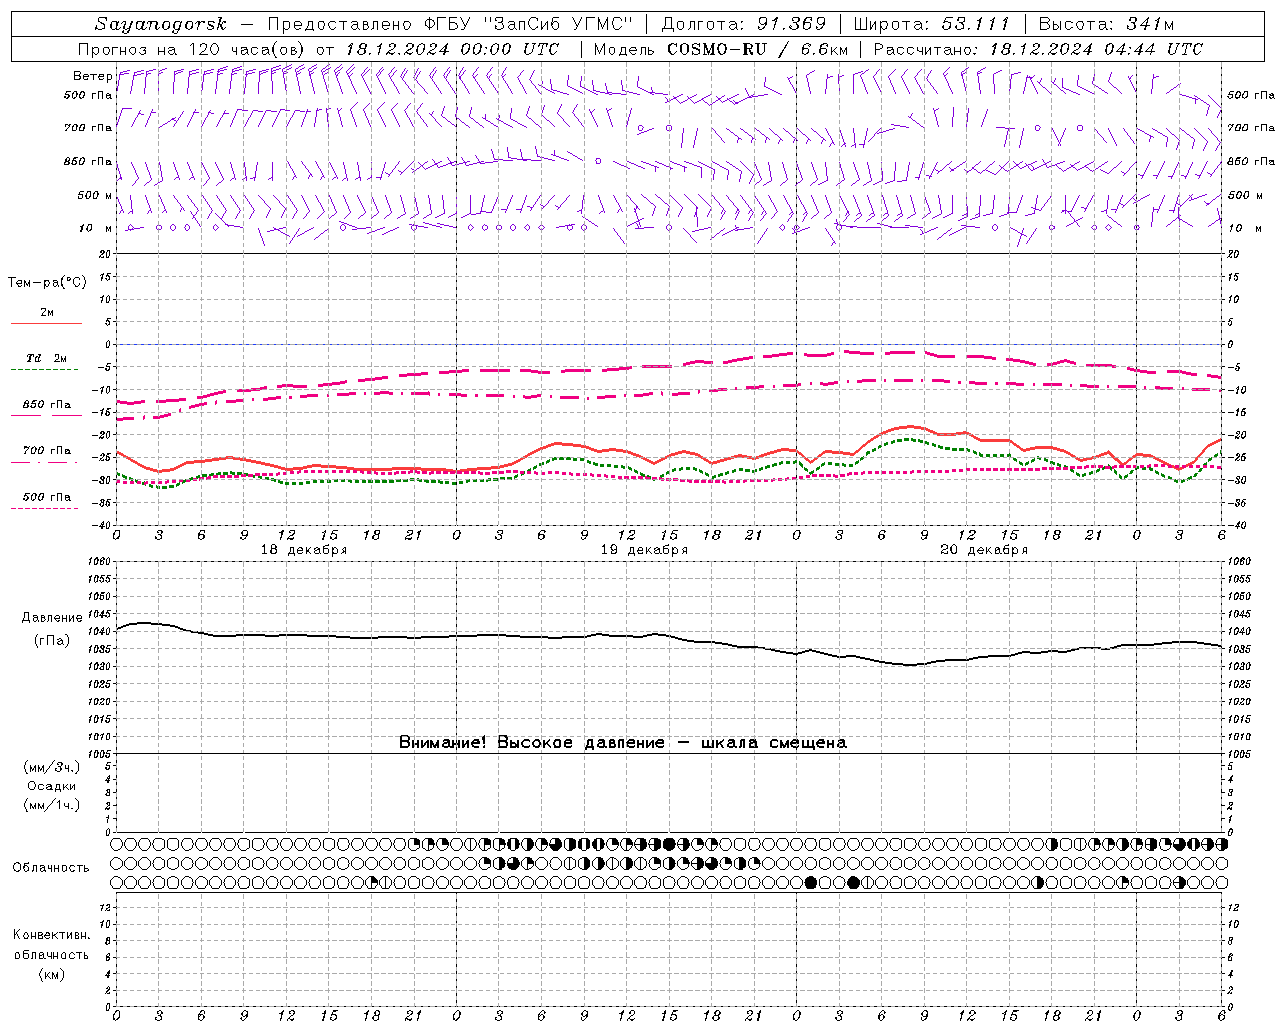Click the Sayanogorsk location title
The image size is (1280, 1024).
tap(161, 24)
